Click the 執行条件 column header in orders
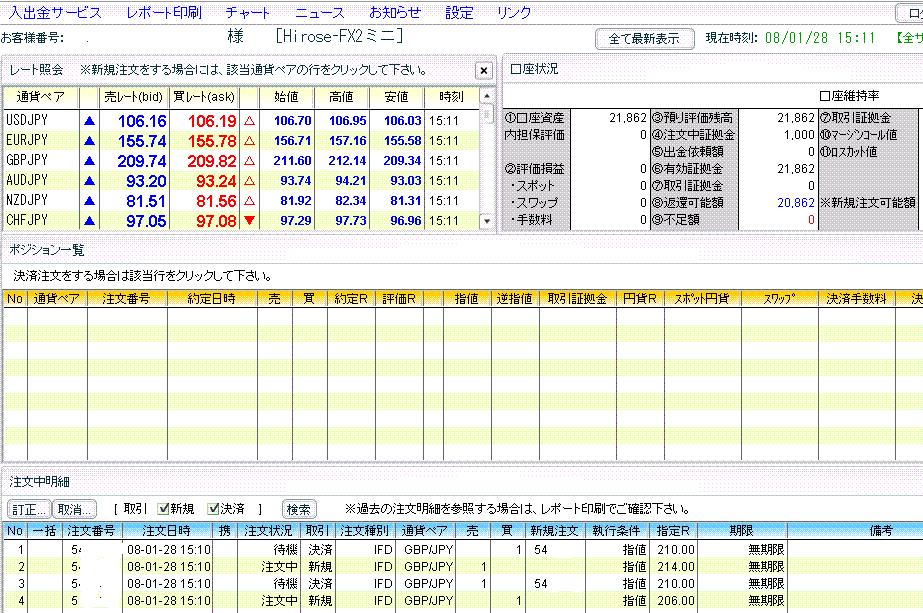Image resolution: width=923 pixels, height=613 pixels. 616,531
